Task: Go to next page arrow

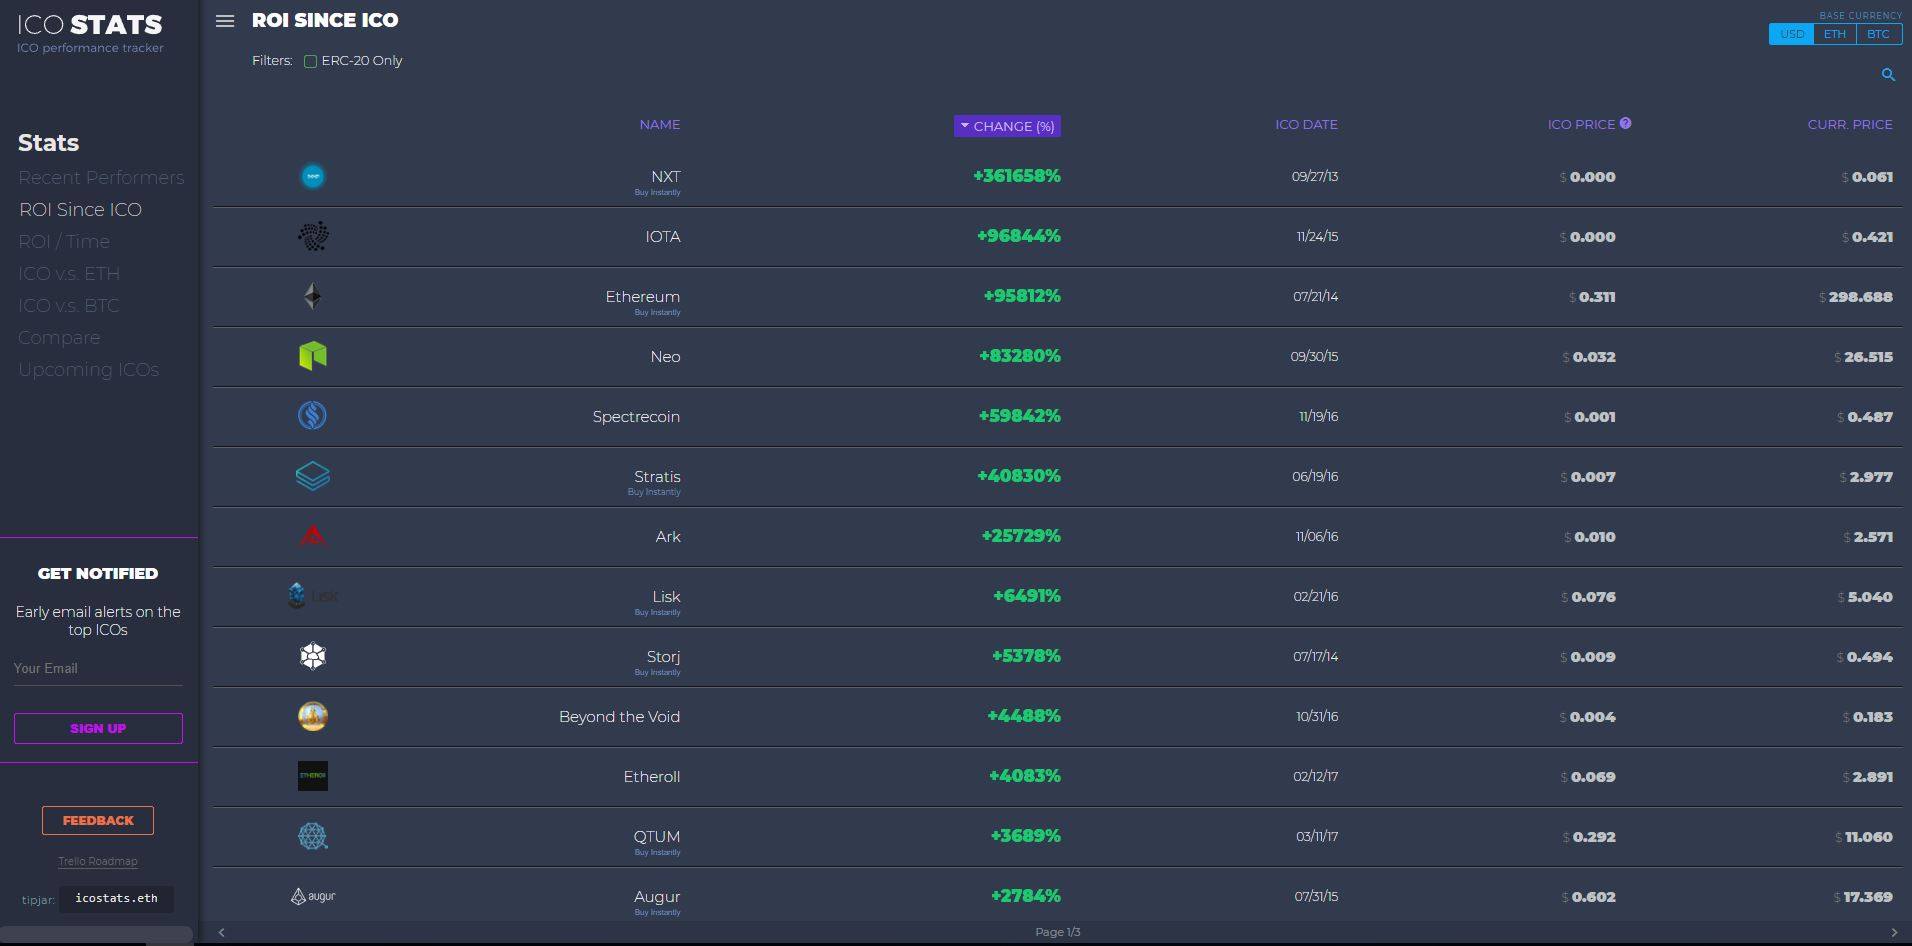Action: point(1893,932)
